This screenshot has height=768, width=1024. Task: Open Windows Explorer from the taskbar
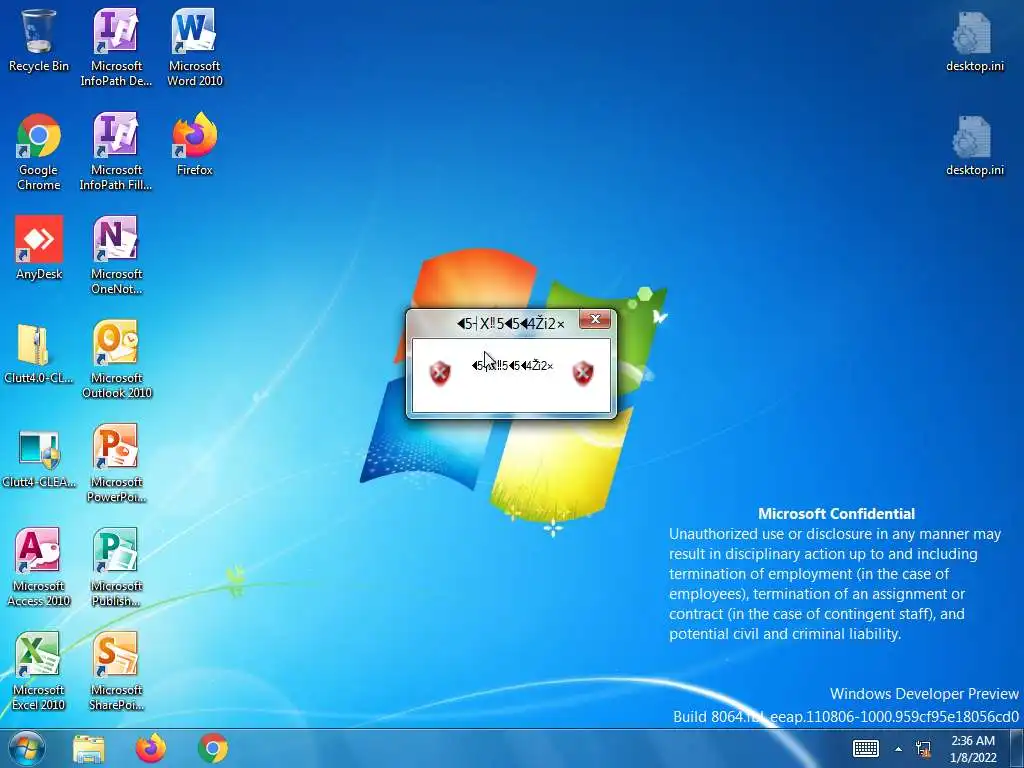[x=89, y=748]
